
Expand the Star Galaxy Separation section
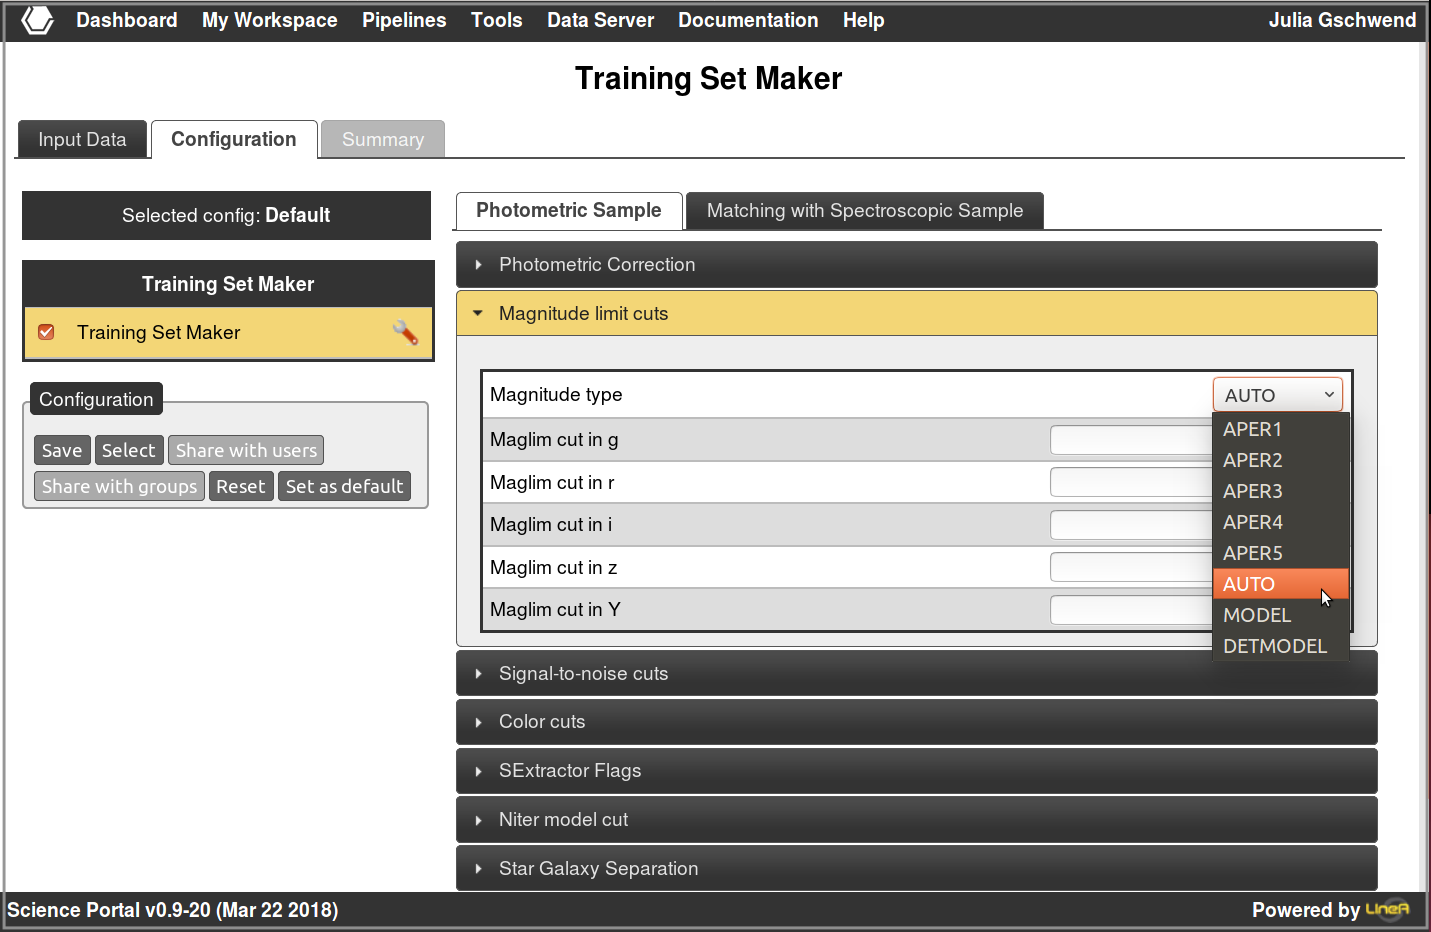tap(916, 869)
